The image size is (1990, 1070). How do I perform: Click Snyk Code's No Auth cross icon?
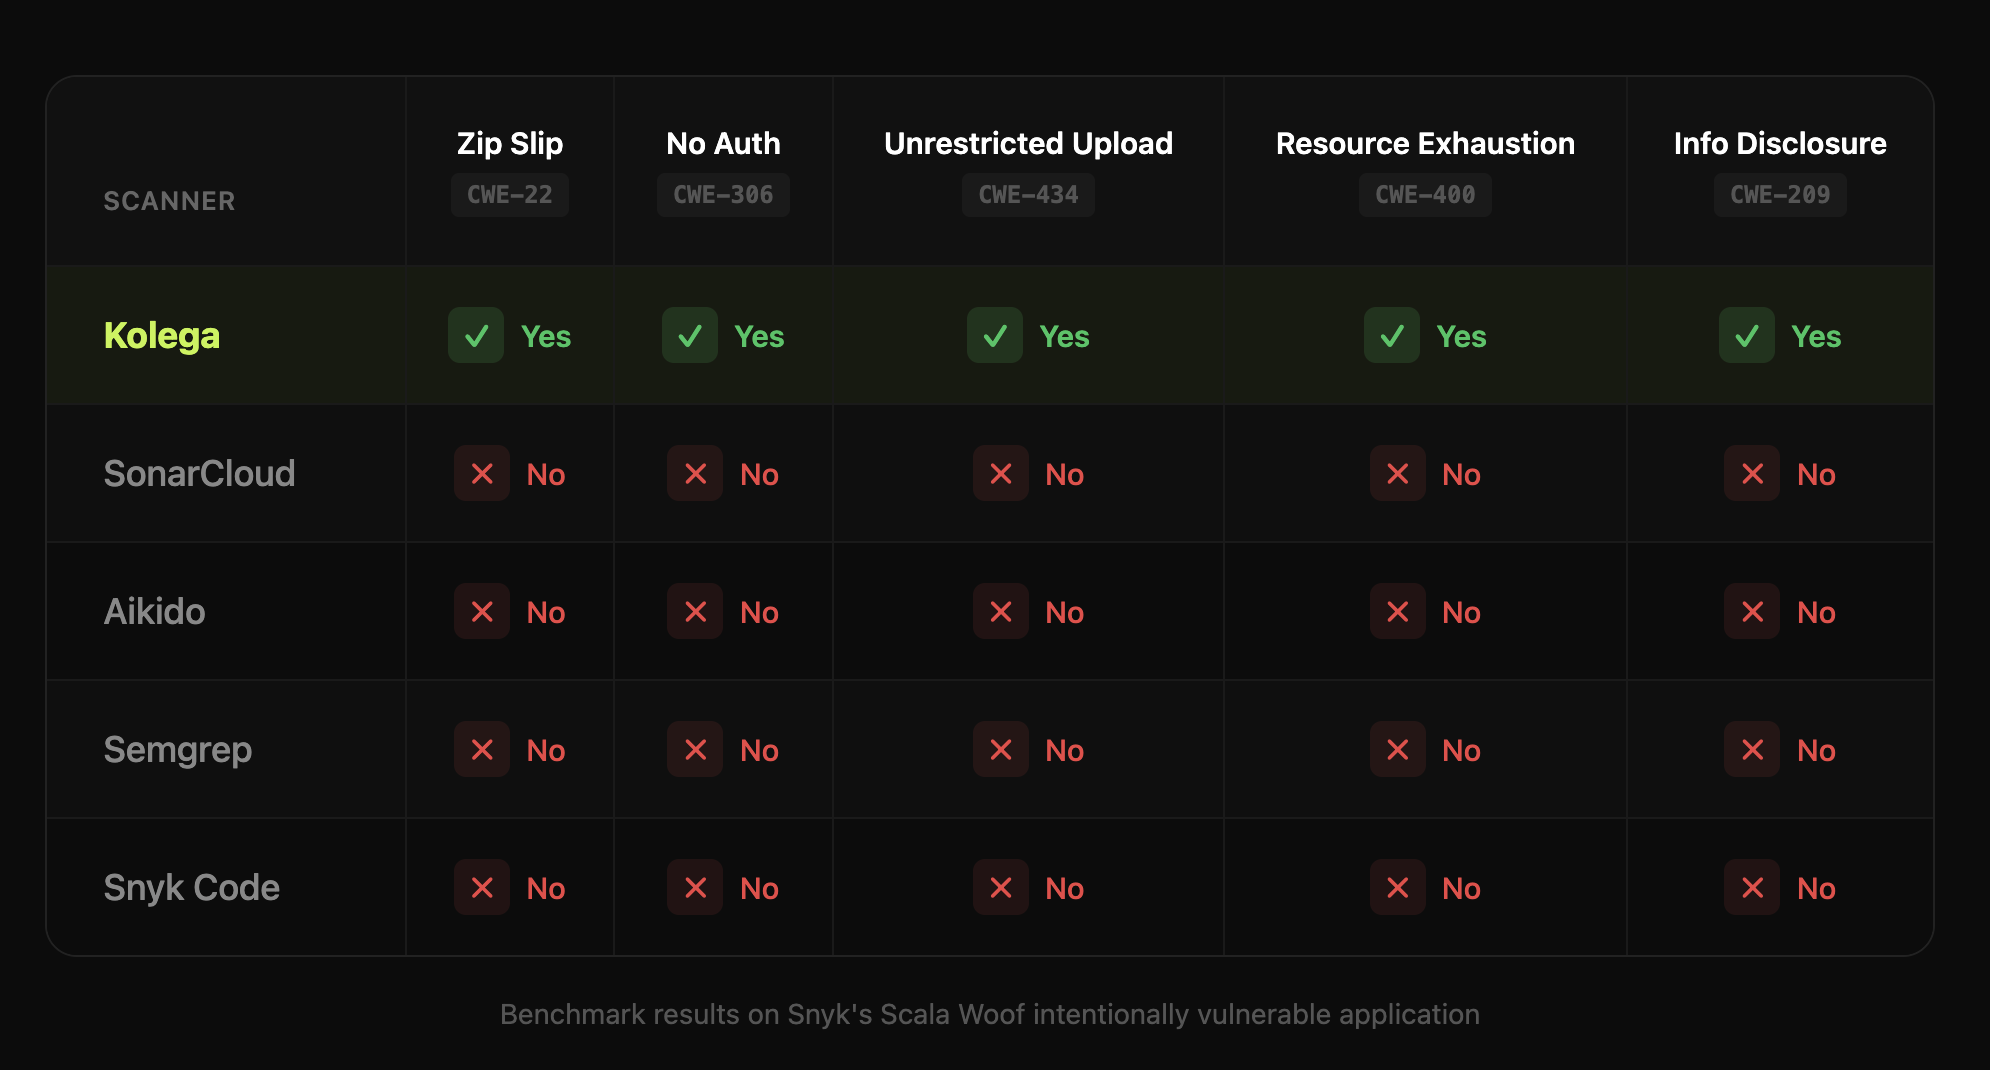[695, 887]
